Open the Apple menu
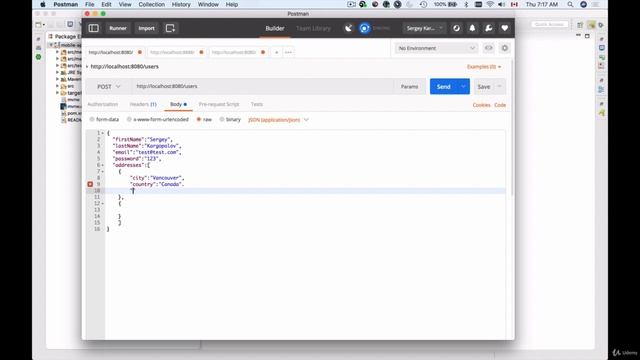The width and height of the screenshot is (640, 360). (x=43, y=4)
